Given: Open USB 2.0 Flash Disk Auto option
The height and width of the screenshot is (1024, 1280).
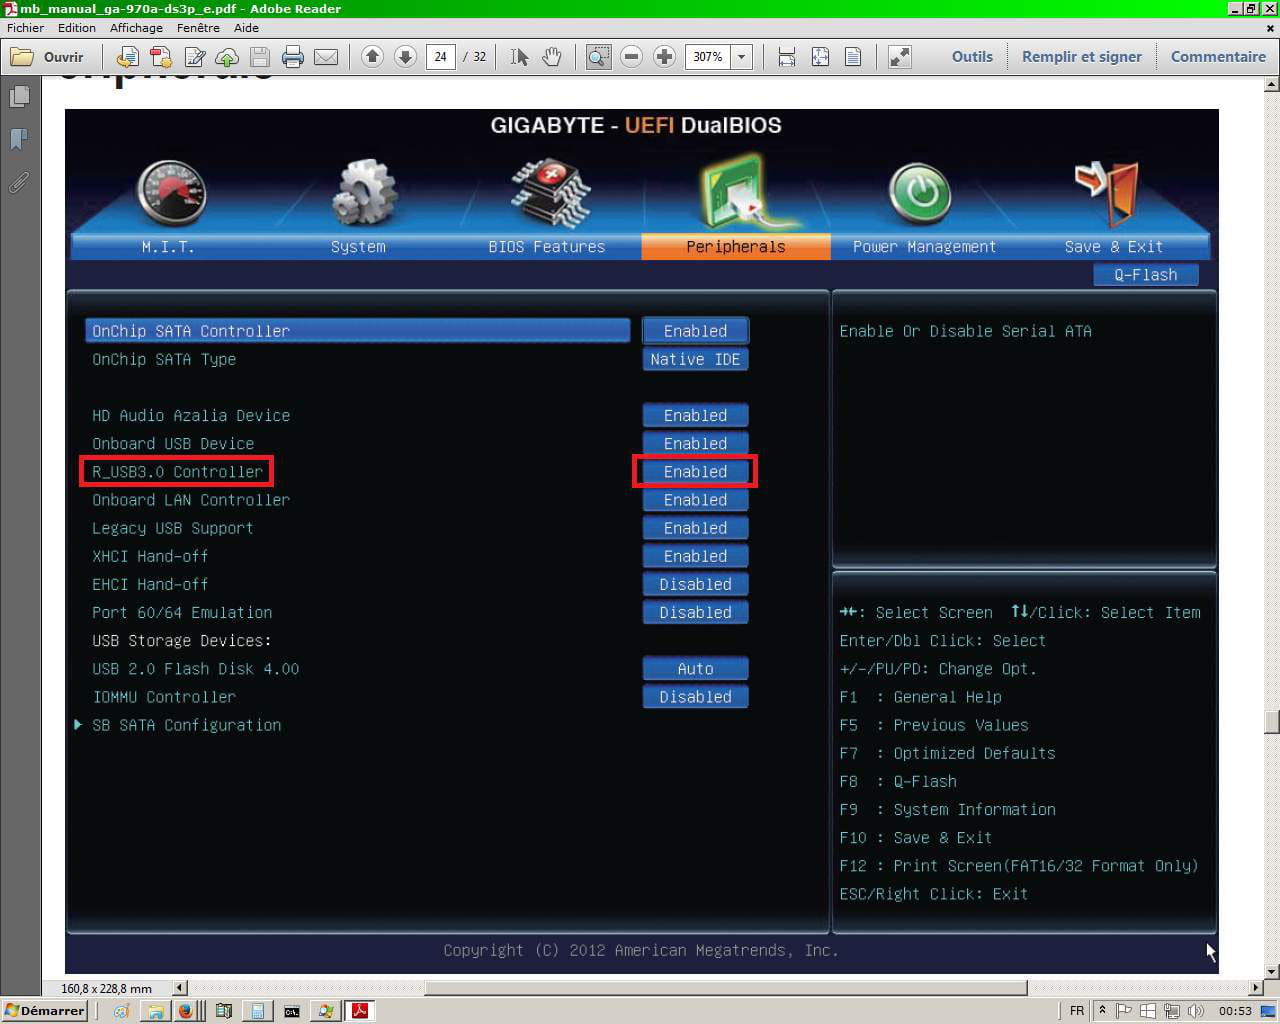Looking at the screenshot, I should (x=695, y=669).
